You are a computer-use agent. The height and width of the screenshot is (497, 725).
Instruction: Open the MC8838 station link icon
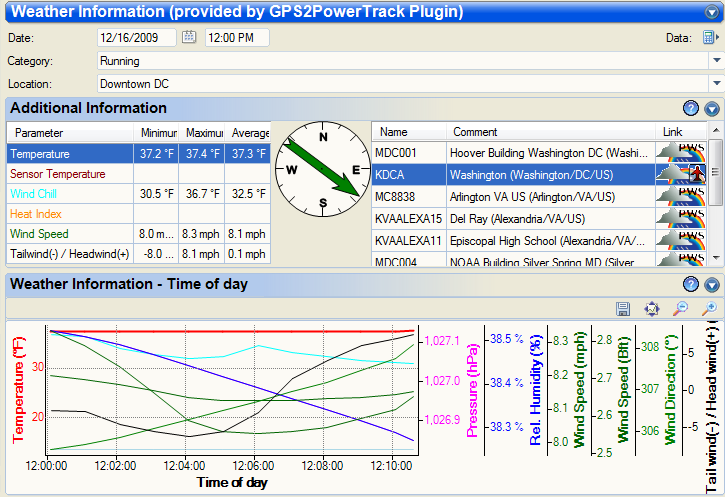coord(681,196)
